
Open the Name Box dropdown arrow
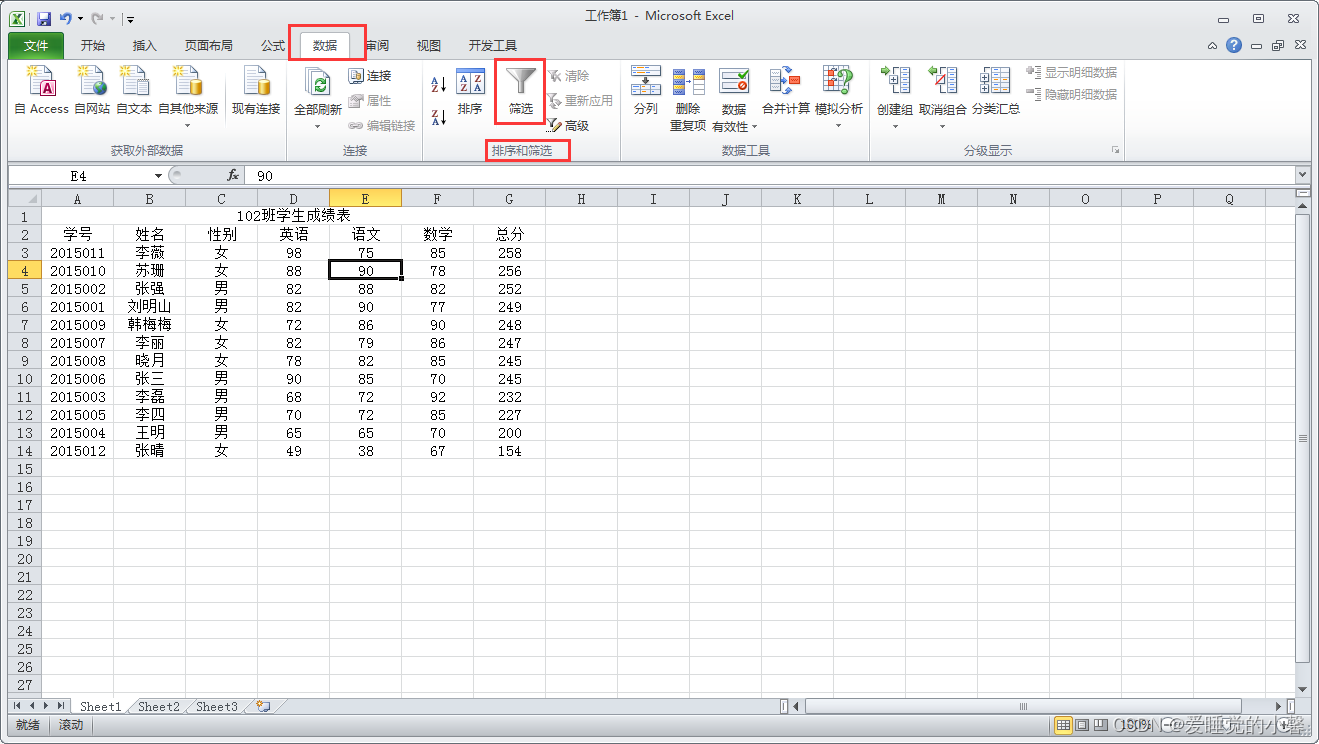(158, 175)
